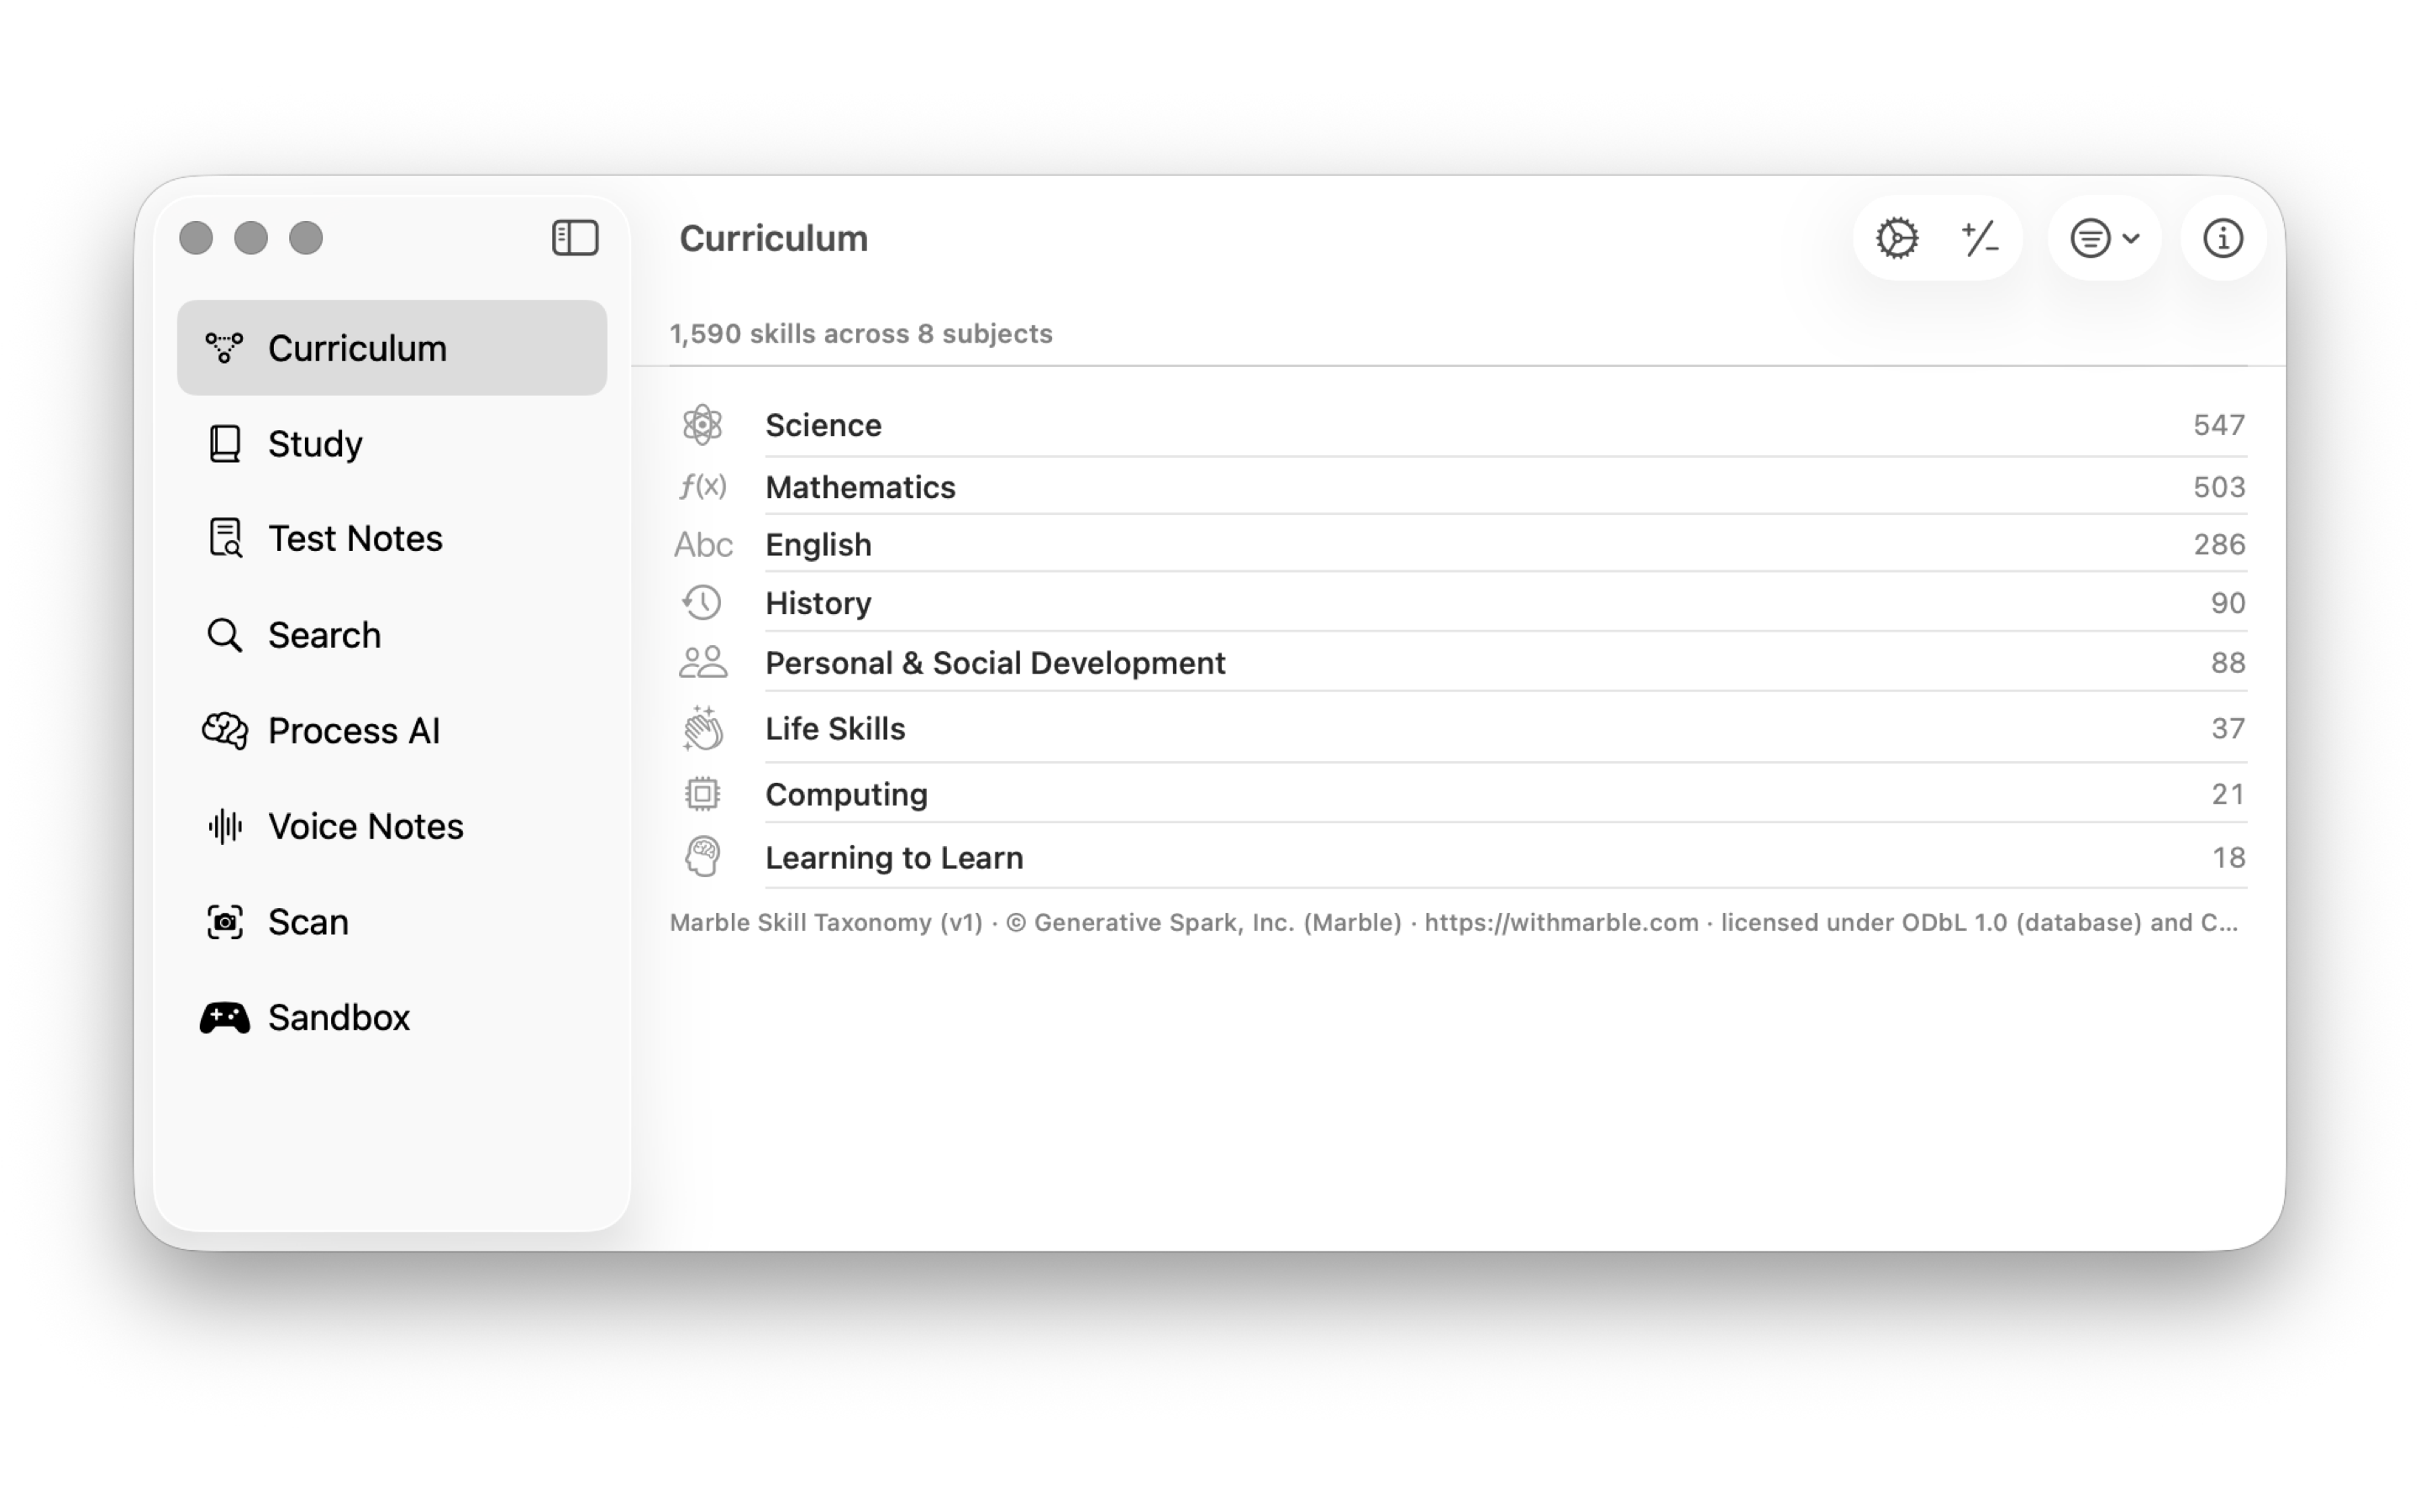Click the 503 skill count for Mathematics
Viewport: 2420px width, 1512px height.
2219,486
